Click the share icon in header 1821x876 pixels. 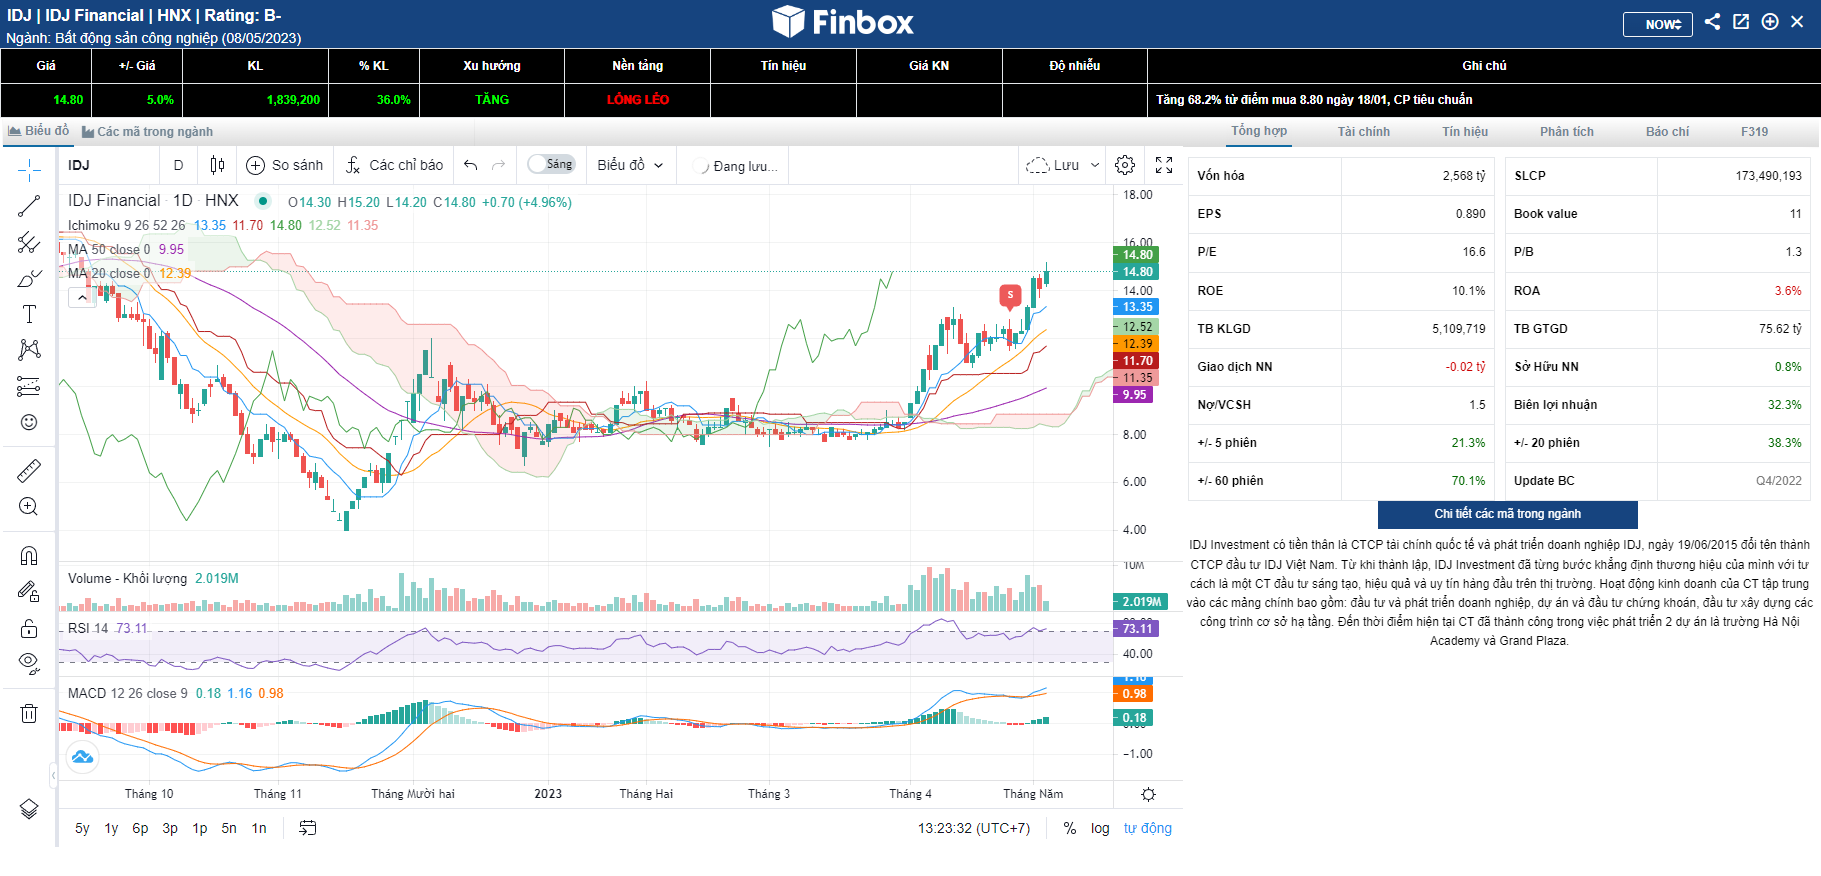[x=1712, y=22]
